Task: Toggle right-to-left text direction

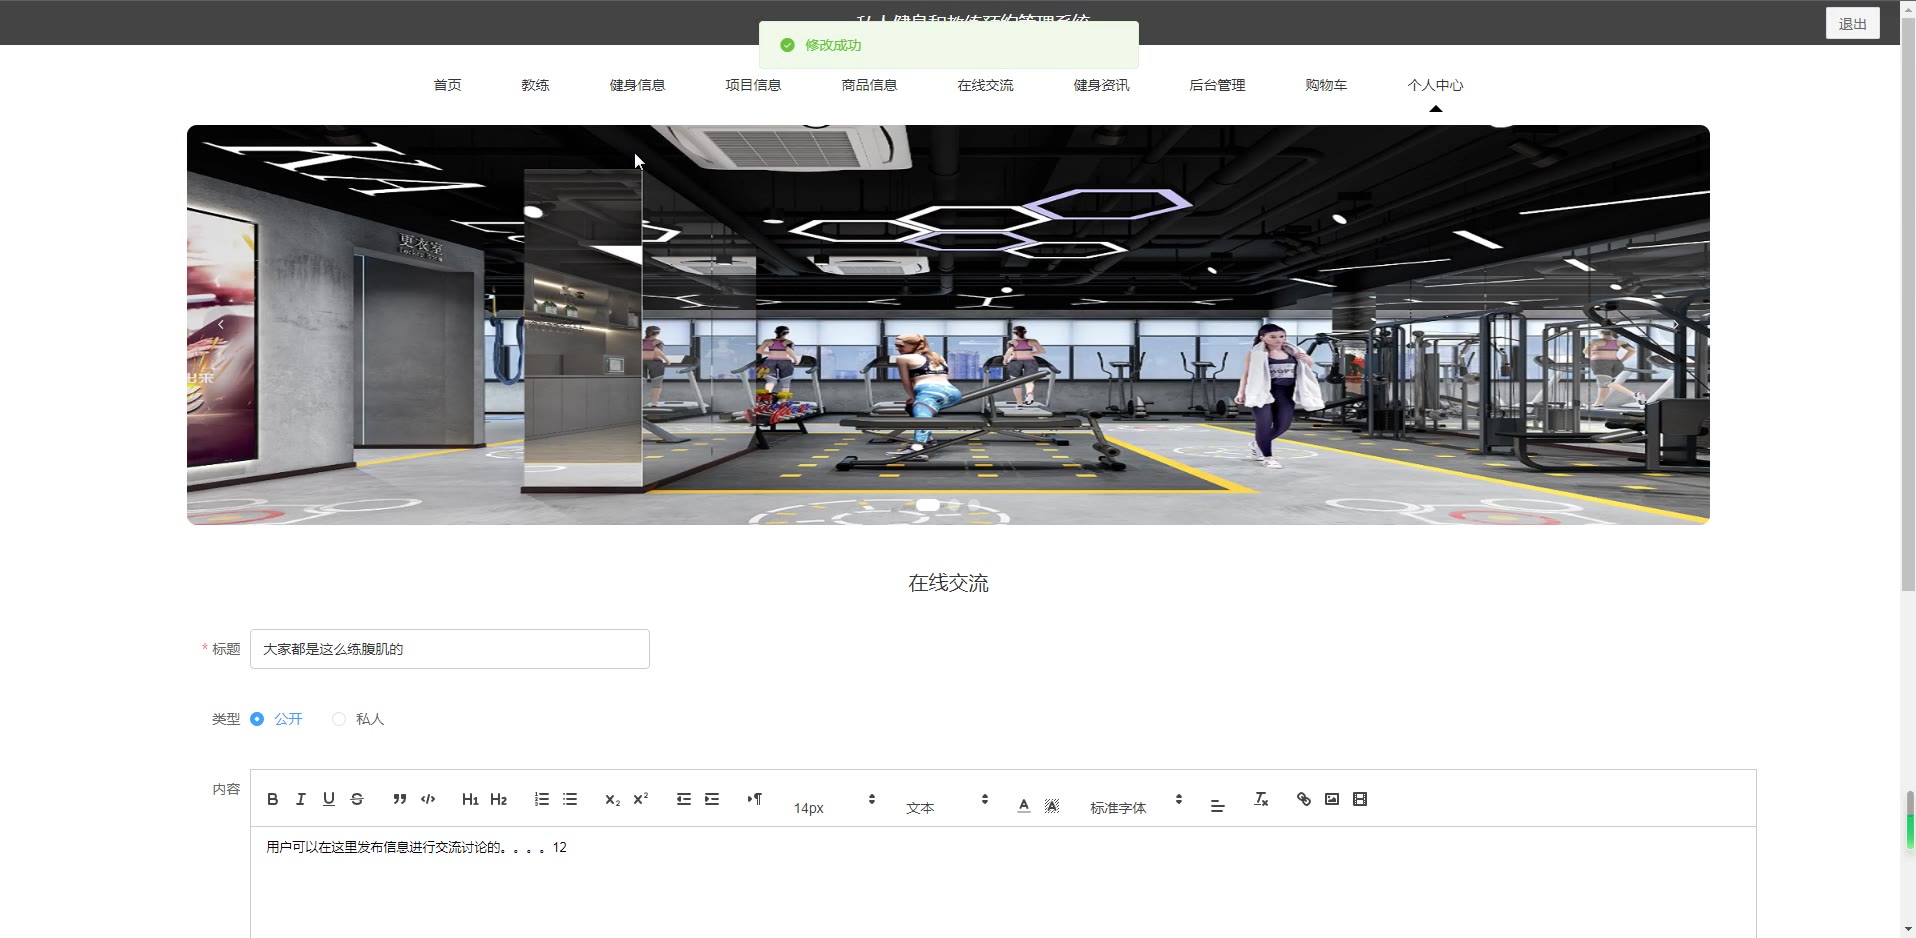Action: pos(755,799)
